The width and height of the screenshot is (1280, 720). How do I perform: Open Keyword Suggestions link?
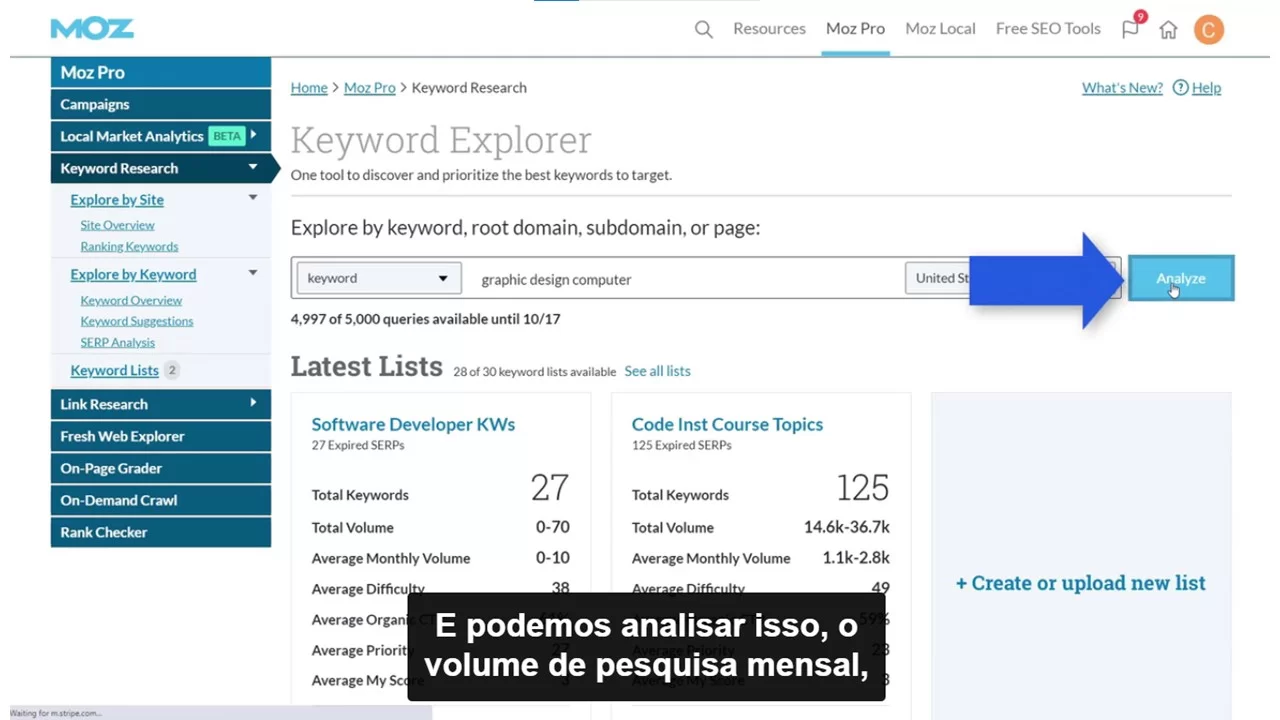tap(137, 321)
